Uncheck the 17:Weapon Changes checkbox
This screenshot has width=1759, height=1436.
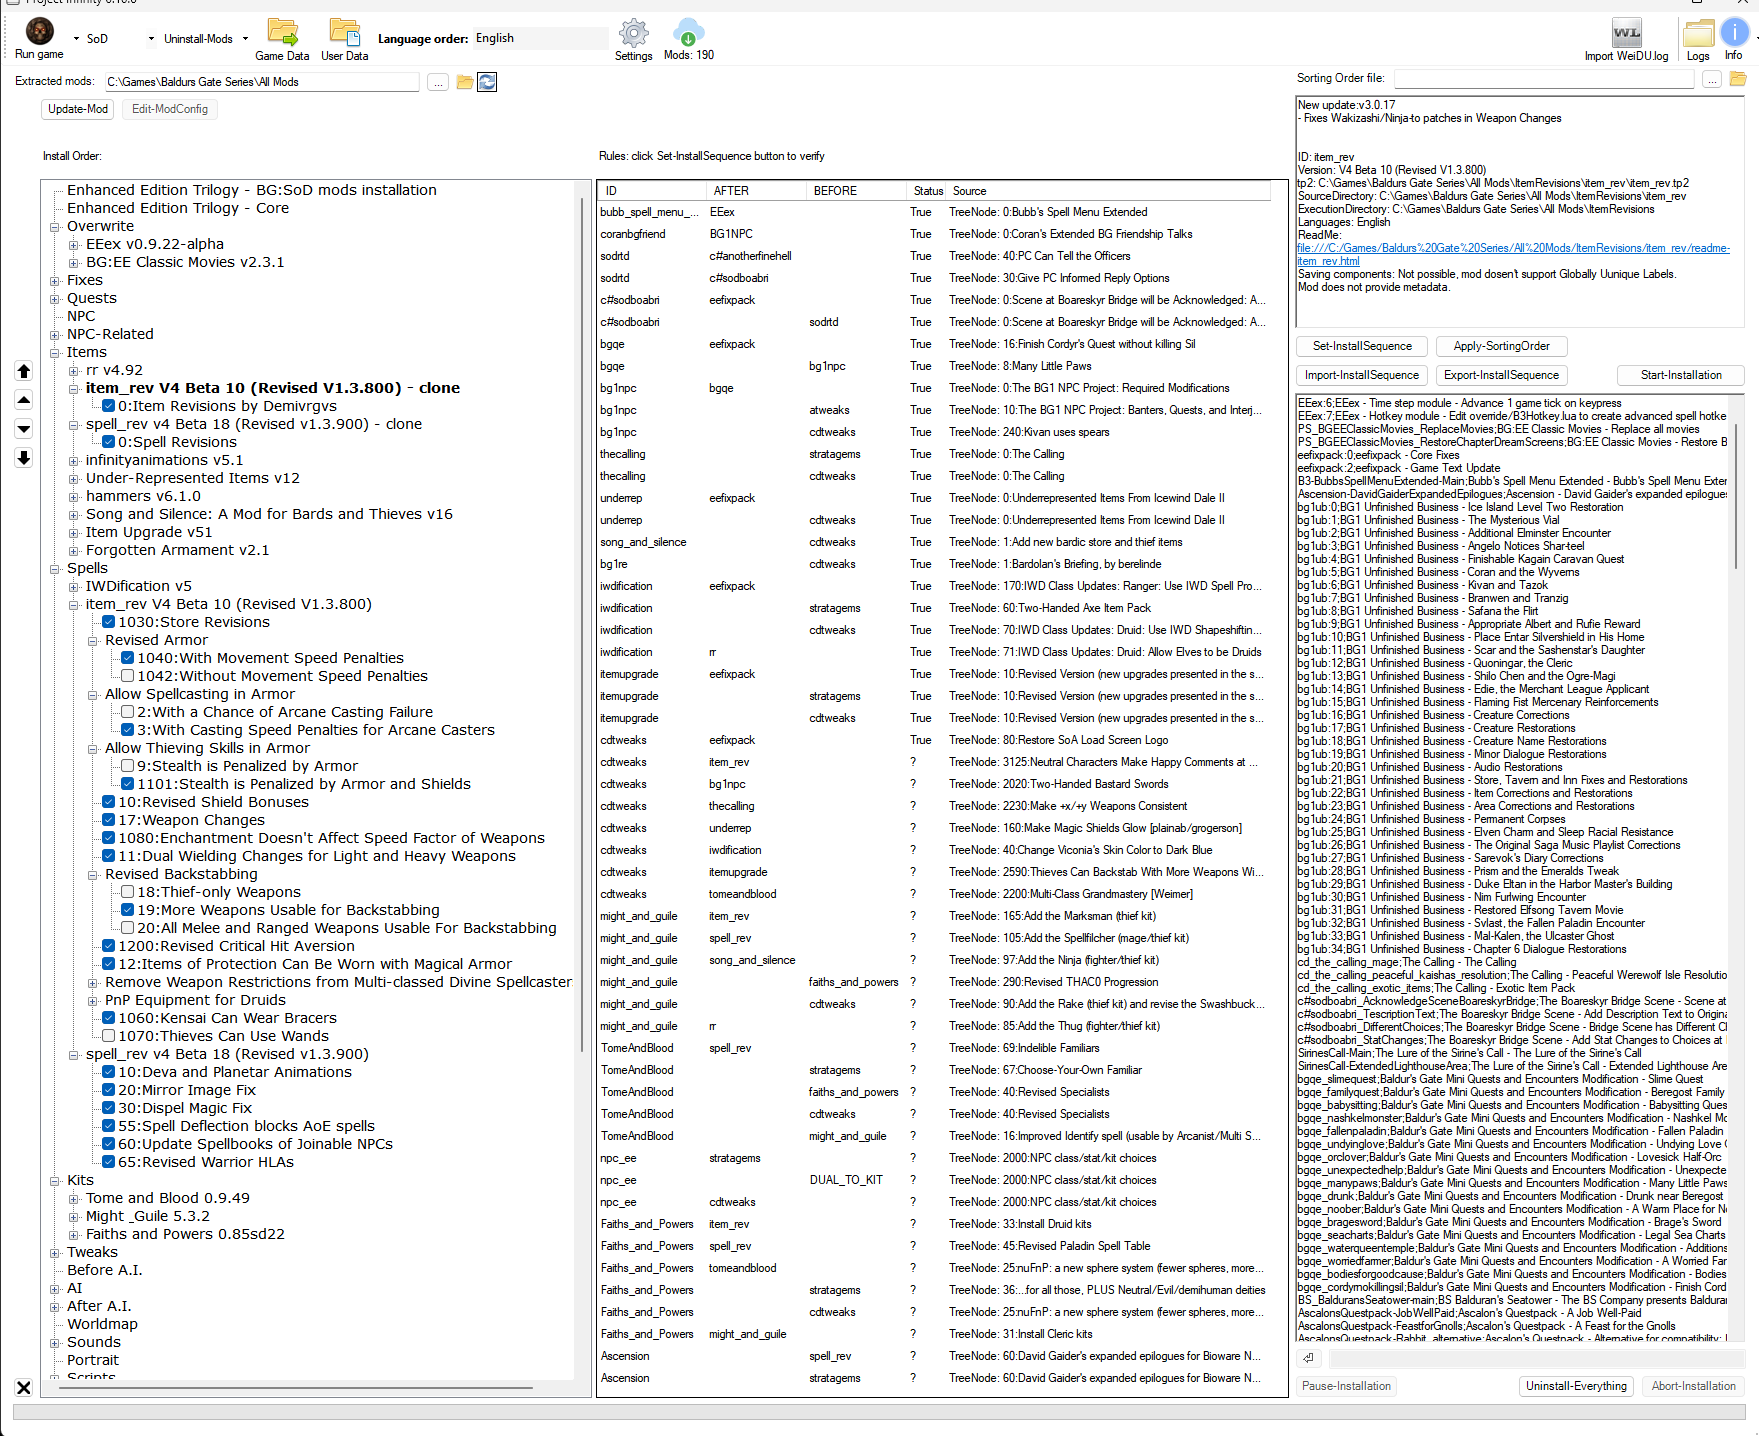coord(108,819)
